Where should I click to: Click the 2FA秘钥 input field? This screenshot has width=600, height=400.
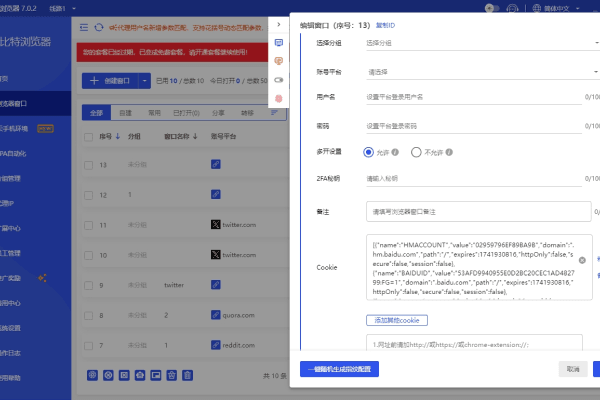coord(474,178)
